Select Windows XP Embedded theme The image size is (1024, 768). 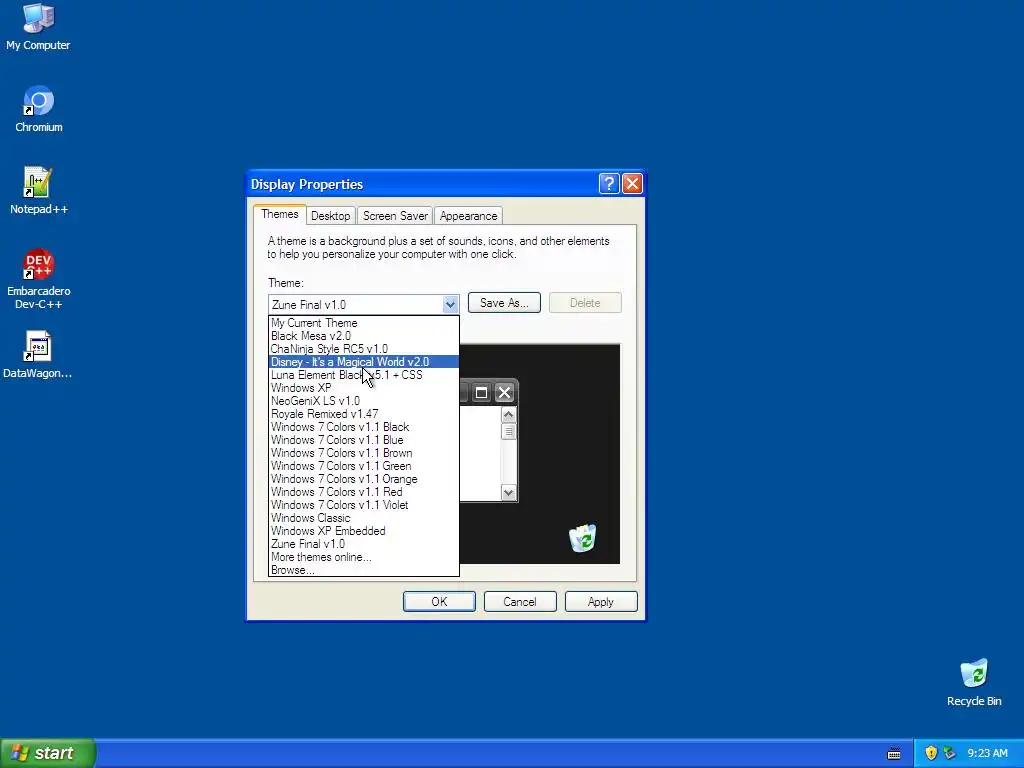[x=364, y=531]
